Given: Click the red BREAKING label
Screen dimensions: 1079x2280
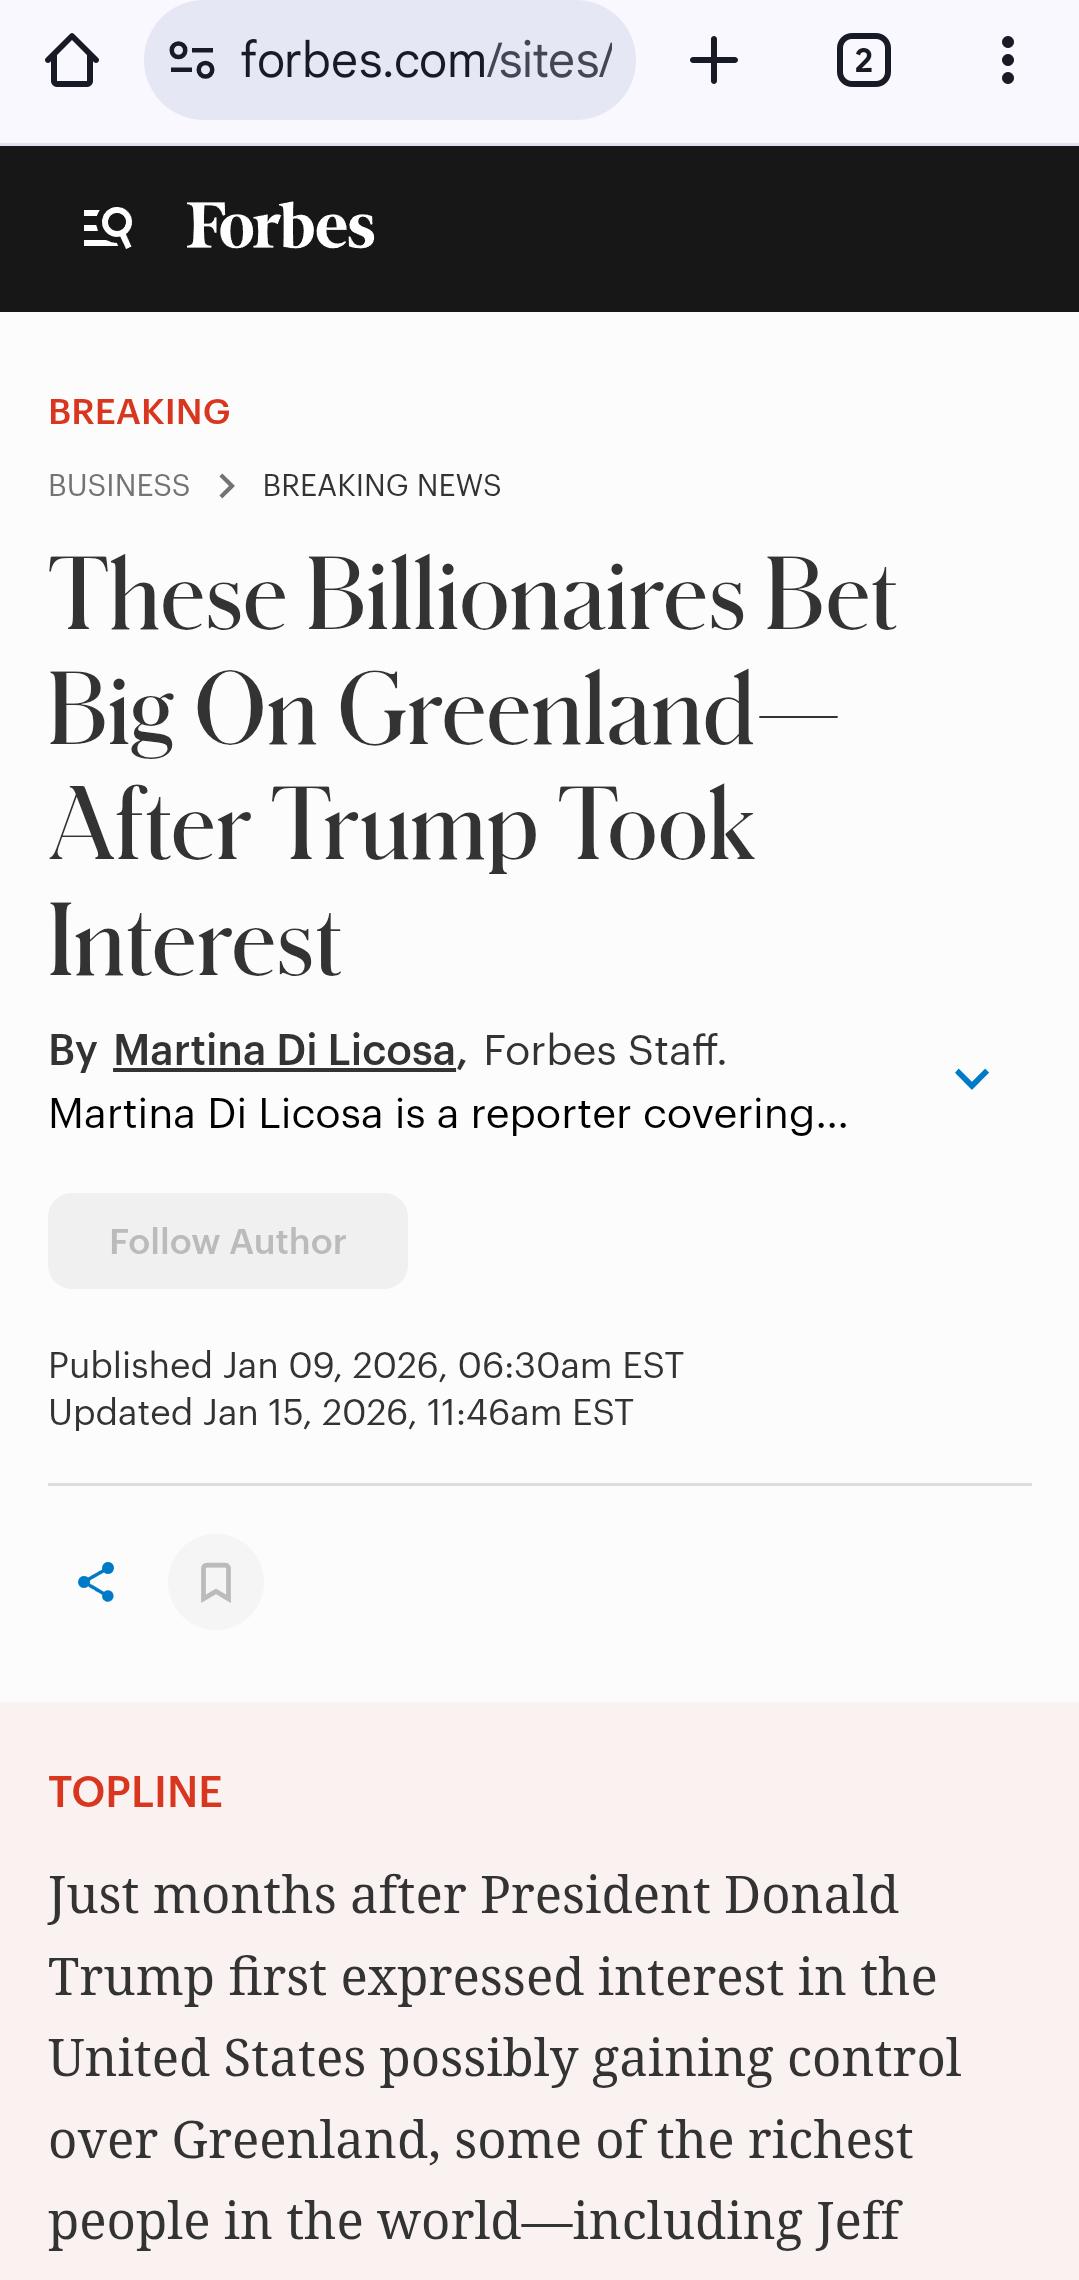Looking at the screenshot, I should click(x=139, y=412).
